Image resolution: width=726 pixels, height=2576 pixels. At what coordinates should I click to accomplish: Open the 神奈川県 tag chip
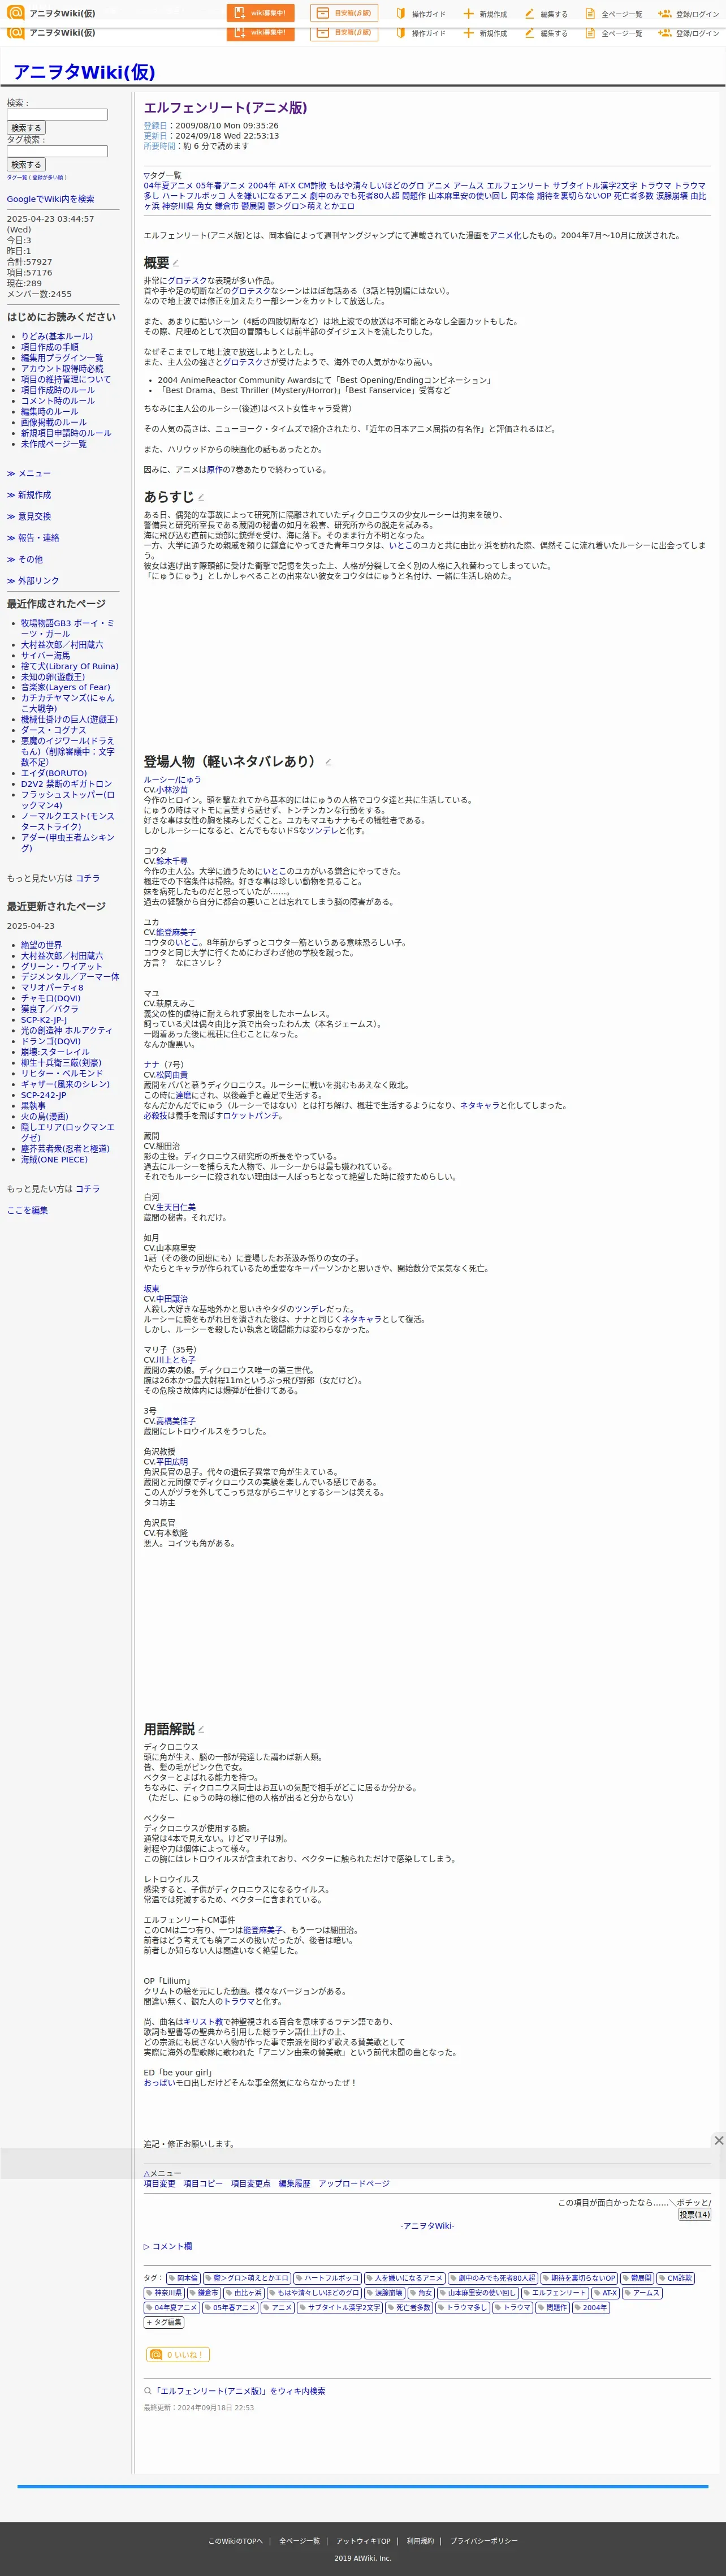pyautogui.click(x=164, y=2293)
